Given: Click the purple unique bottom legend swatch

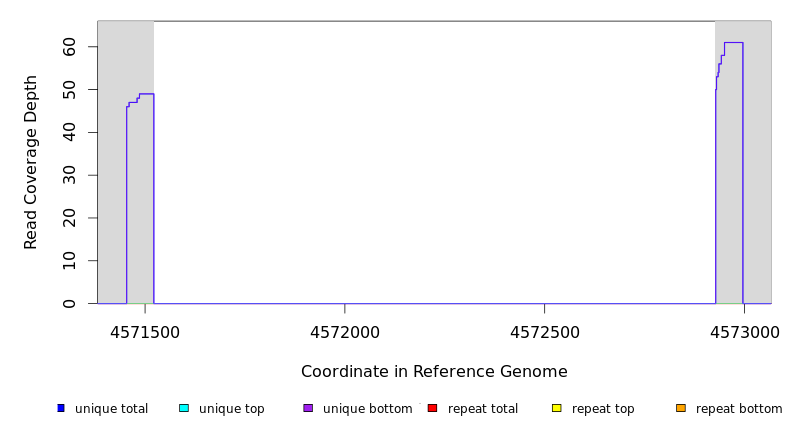Looking at the screenshot, I should 308,408.
